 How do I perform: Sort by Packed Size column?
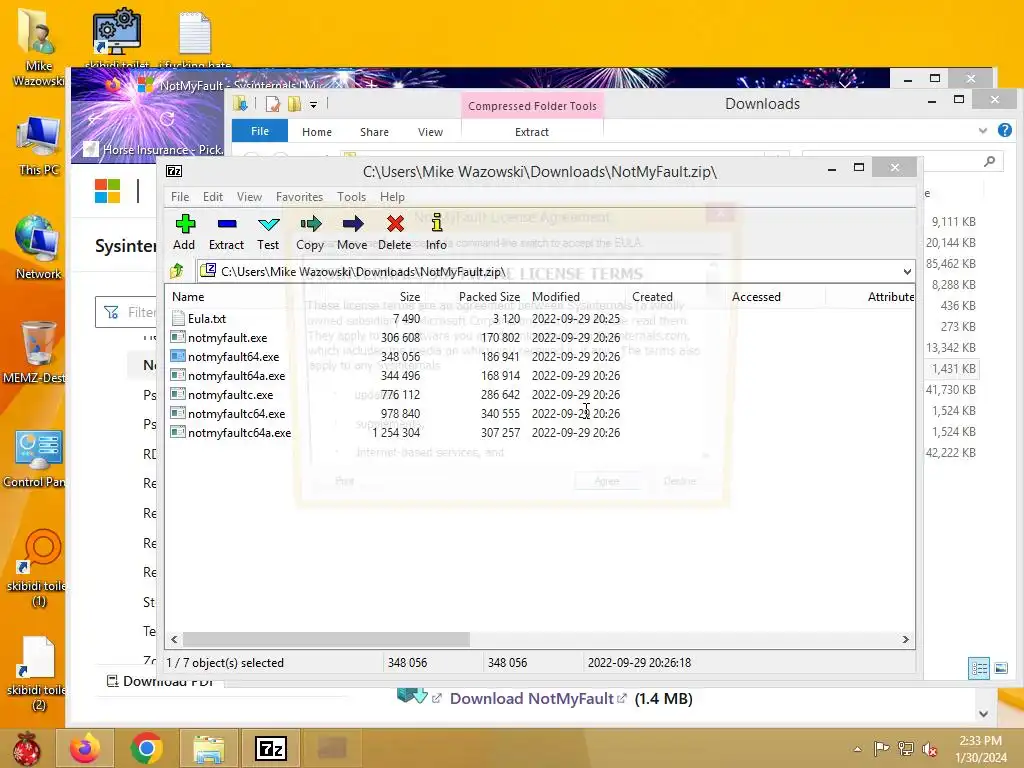pyautogui.click(x=489, y=296)
